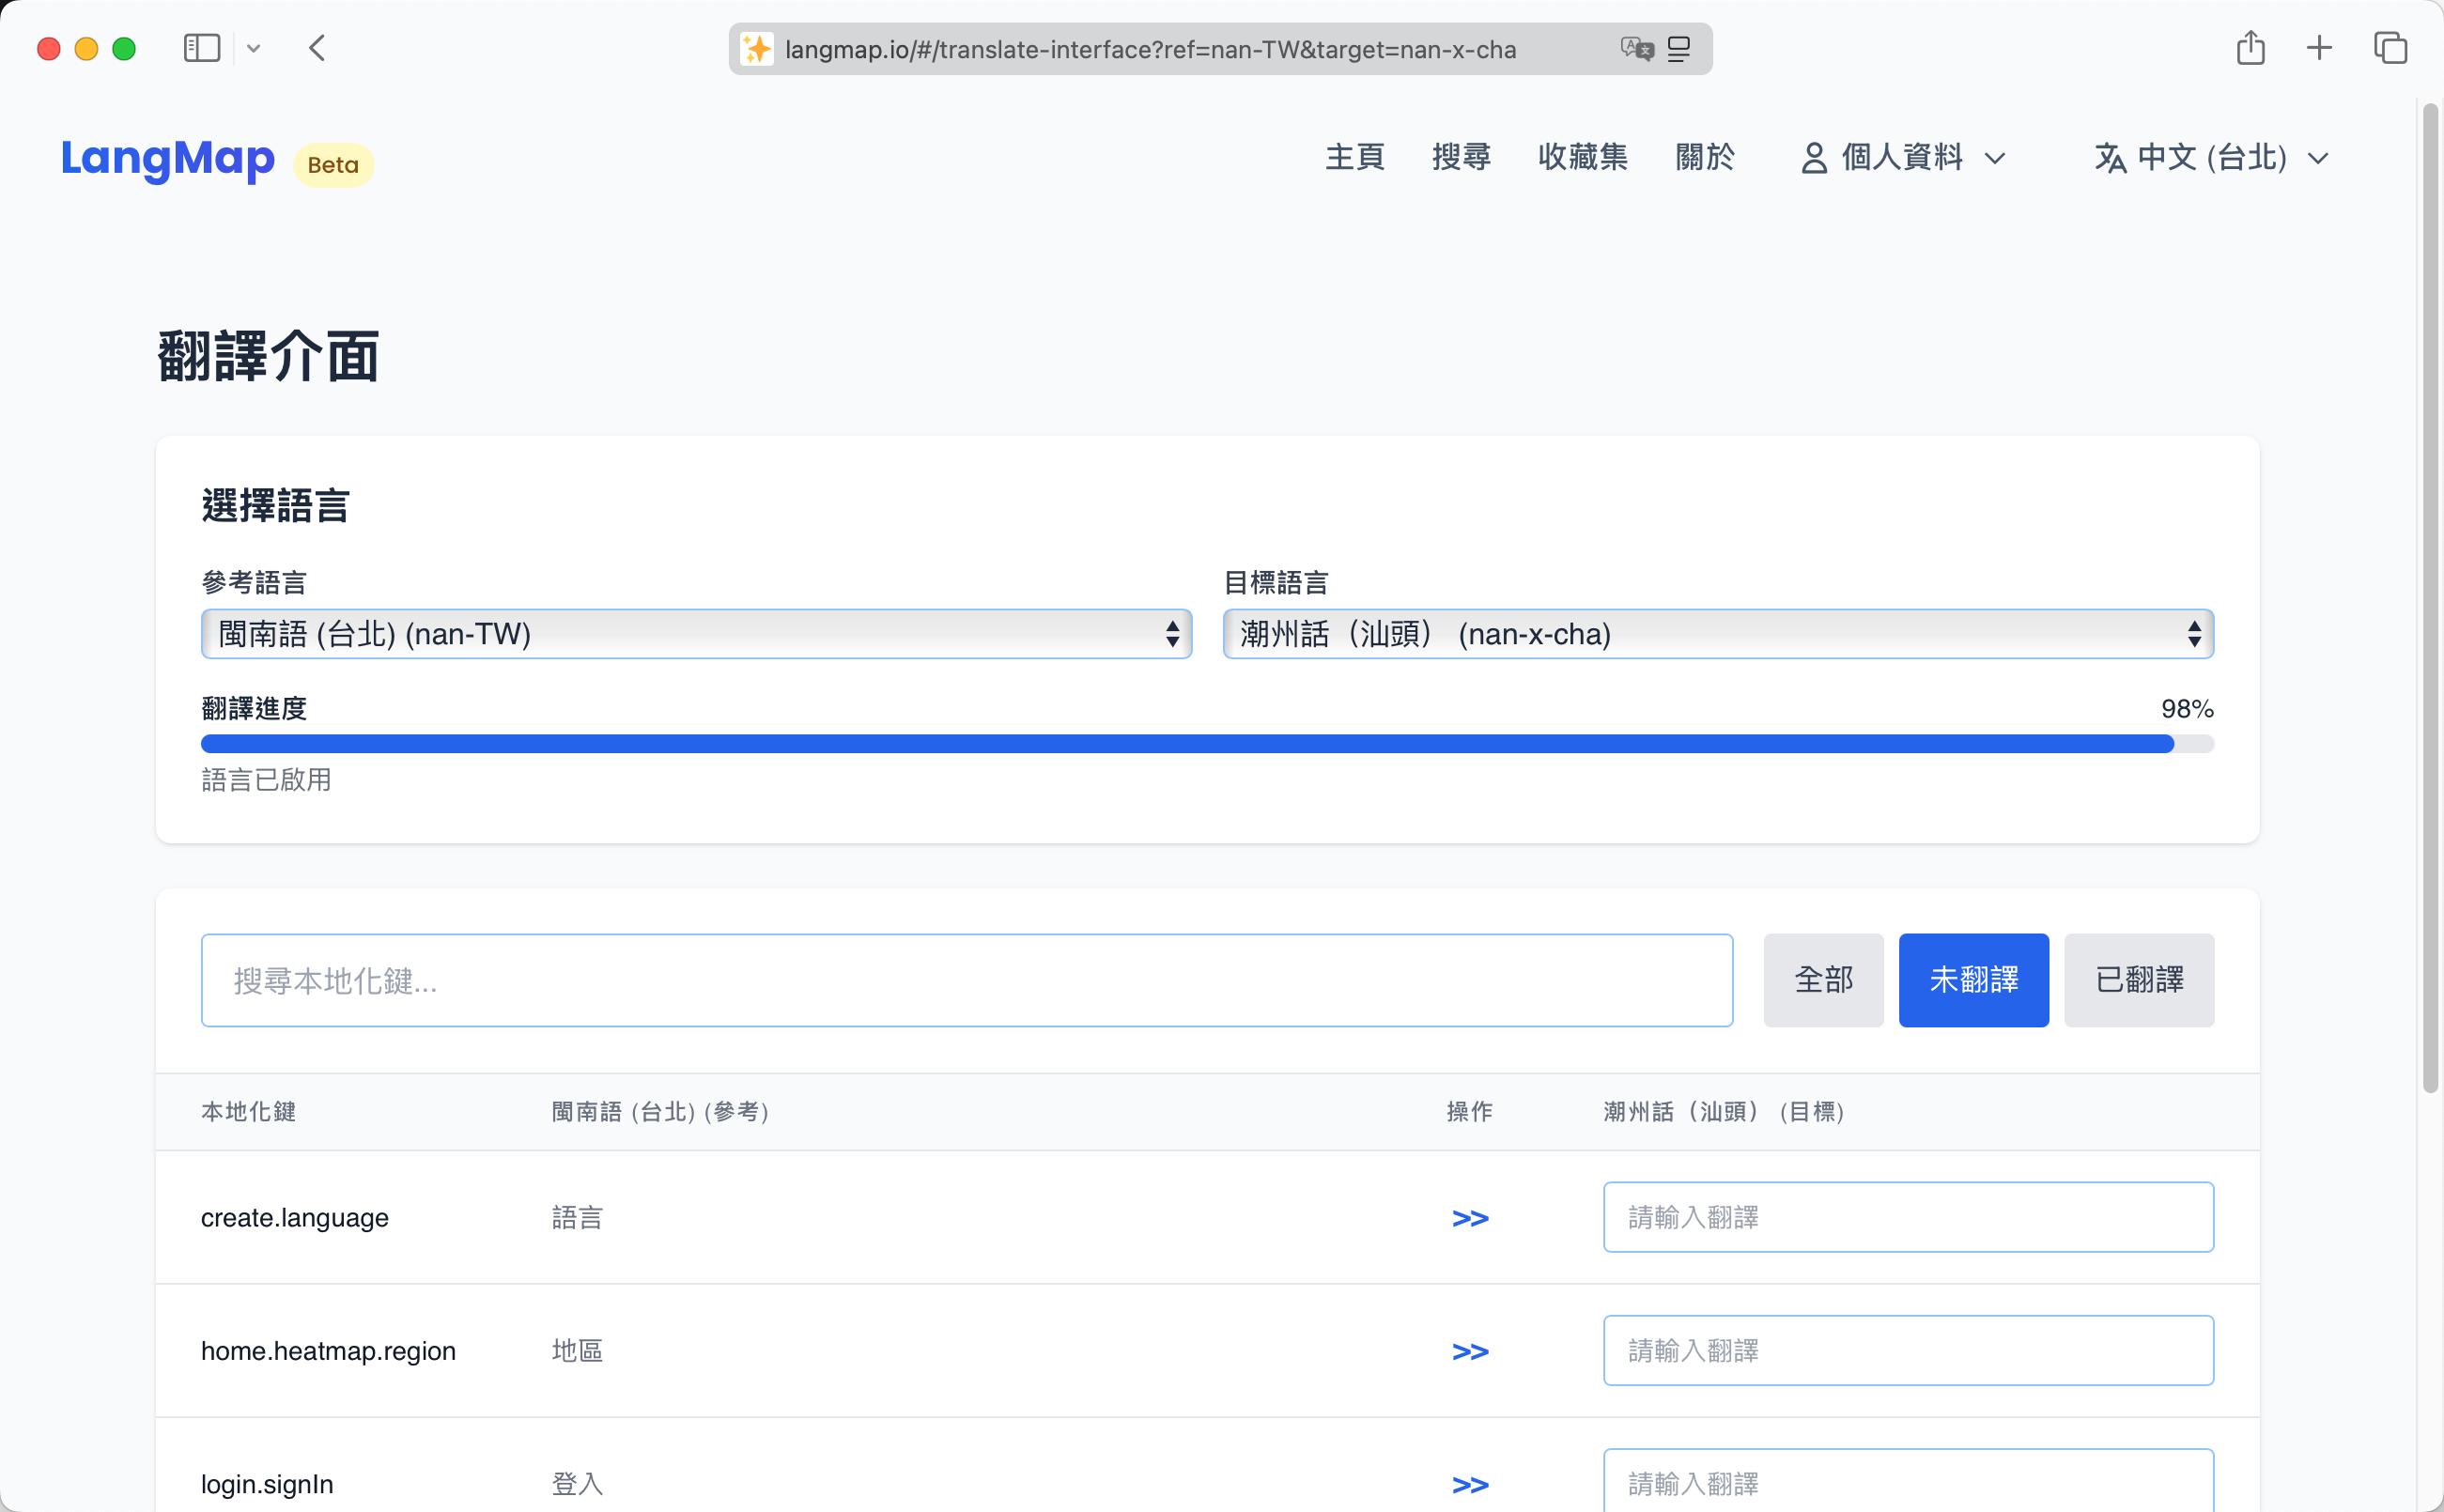2444x1512 pixels.
Task: Copy reference text for create.language with >> button
Action: (x=1469, y=1218)
